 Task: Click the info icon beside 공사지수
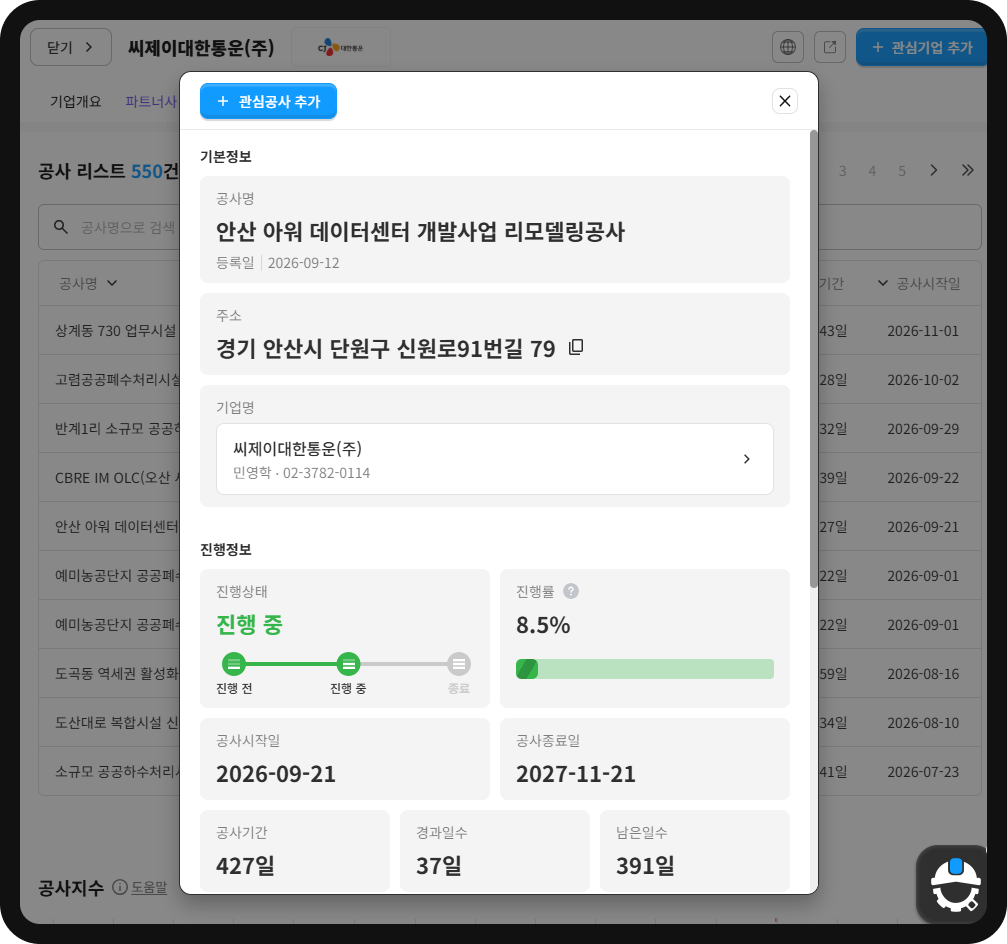(x=120, y=887)
